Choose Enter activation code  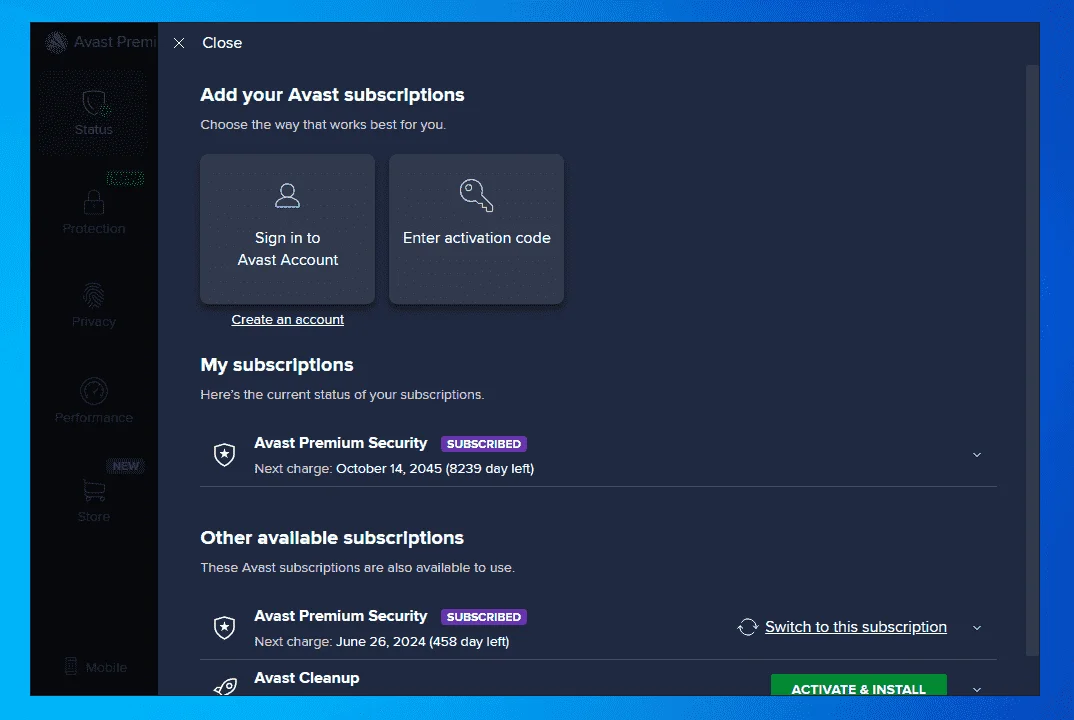(x=477, y=229)
